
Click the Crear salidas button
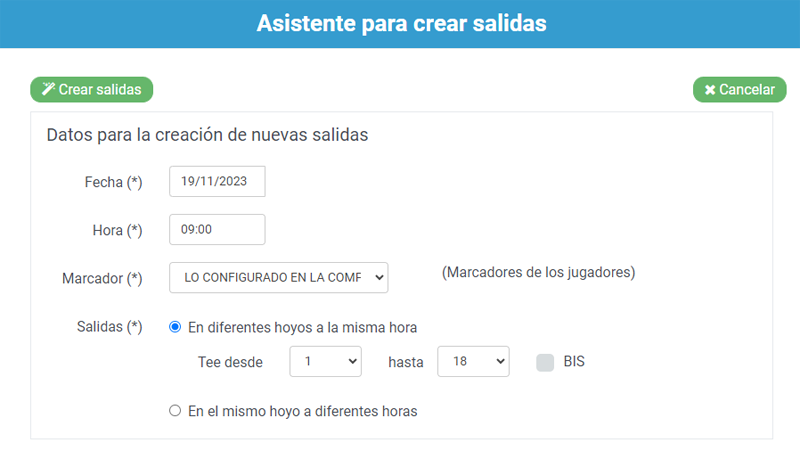coord(92,89)
